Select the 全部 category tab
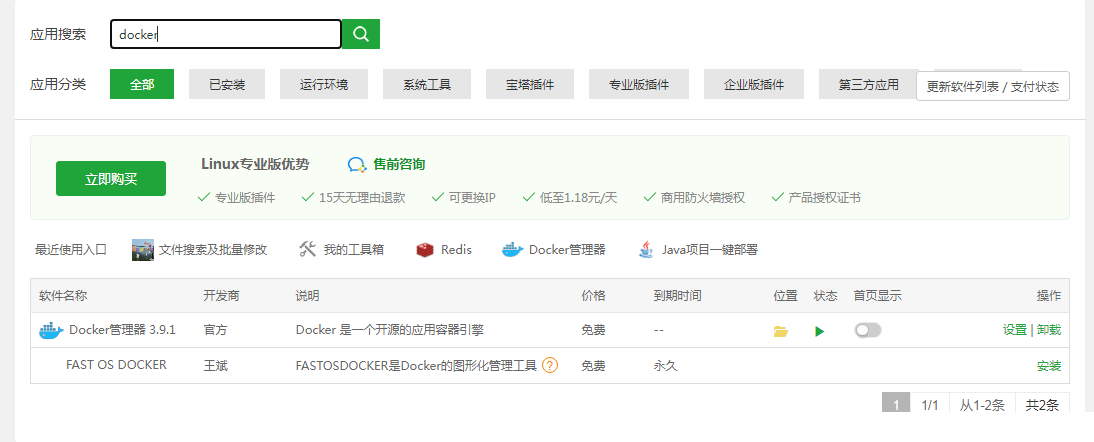The width and height of the screenshot is (1094, 442). click(142, 84)
